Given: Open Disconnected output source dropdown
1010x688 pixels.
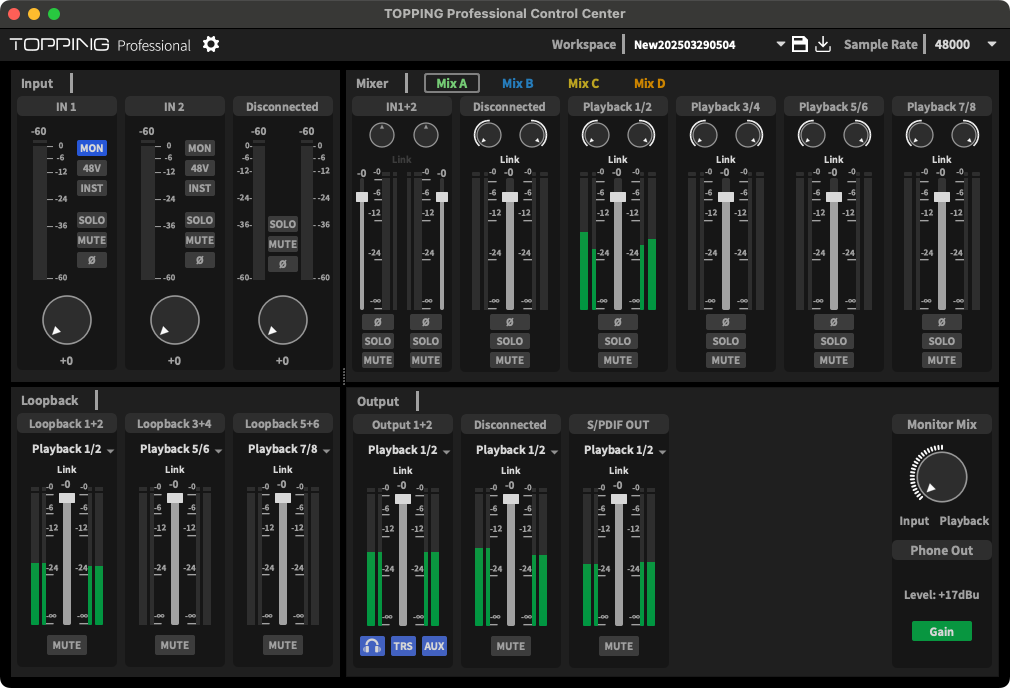Looking at the screenshot, I should point(555,452).
